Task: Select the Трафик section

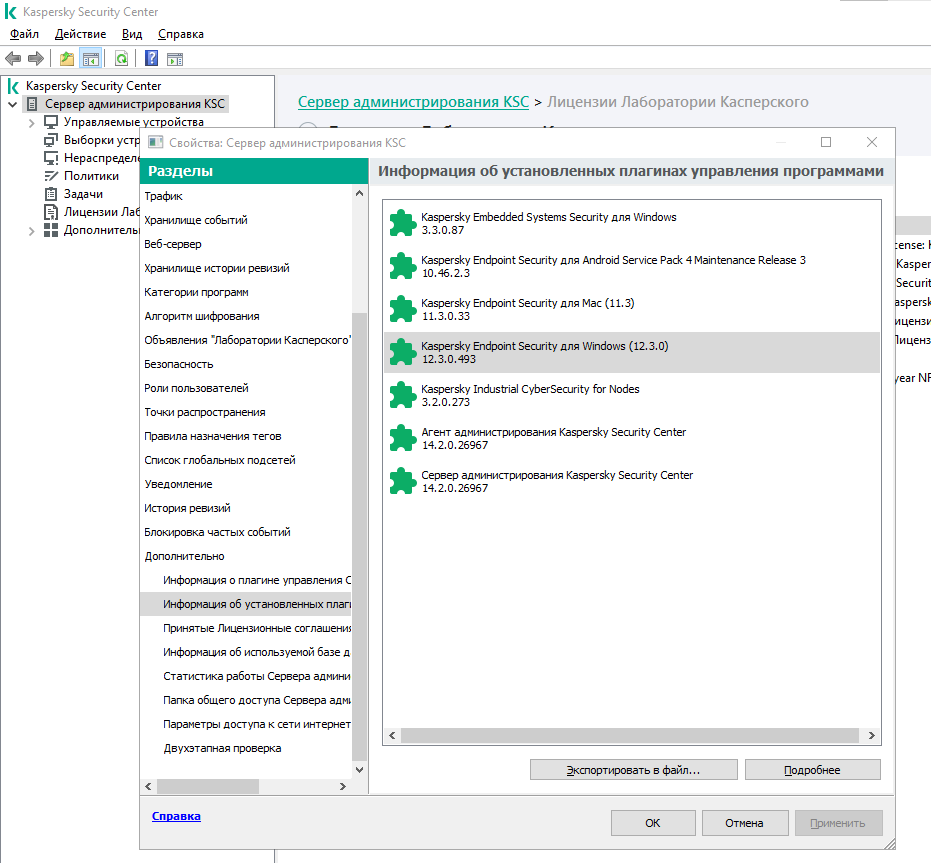Action: point(246,196)
